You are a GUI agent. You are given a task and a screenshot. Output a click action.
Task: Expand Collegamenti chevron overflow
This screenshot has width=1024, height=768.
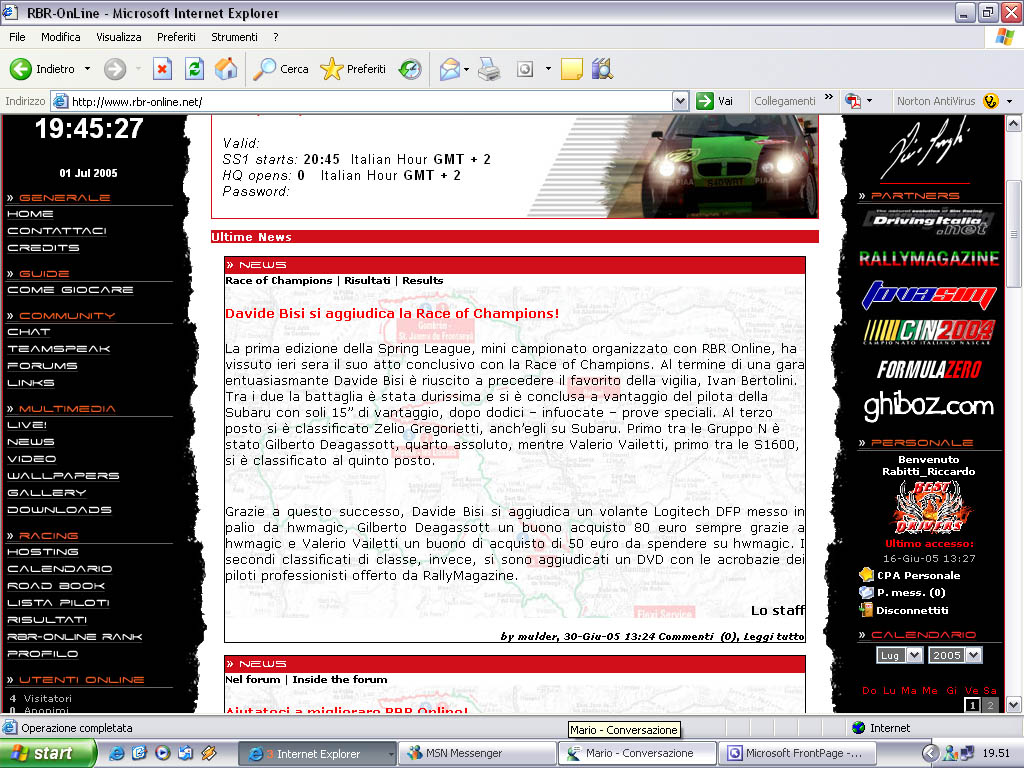[x=829, y=97]
